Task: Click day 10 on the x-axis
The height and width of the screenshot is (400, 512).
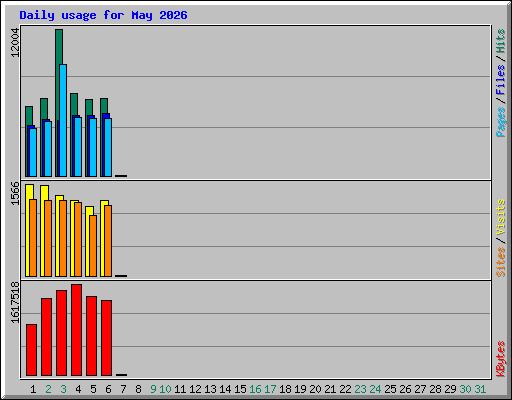Action: click(165, 389)
